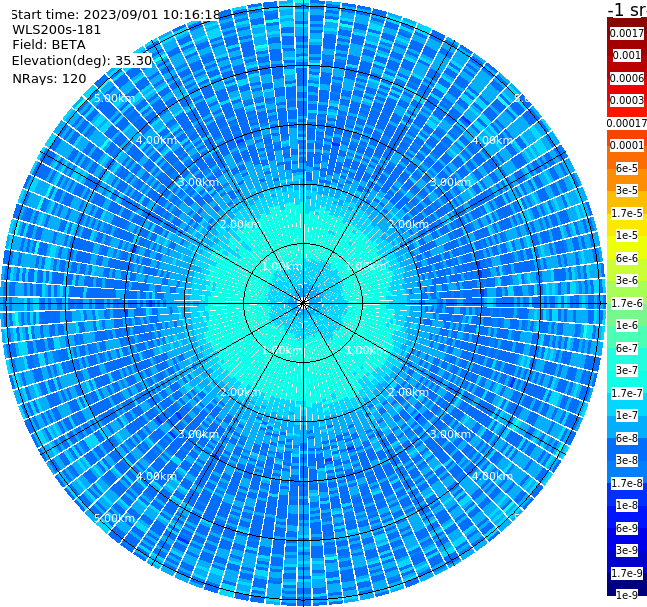Click the 6e-5 colorbar label
The width and height of the screenshot is (647, 607).
click(627, 168)
